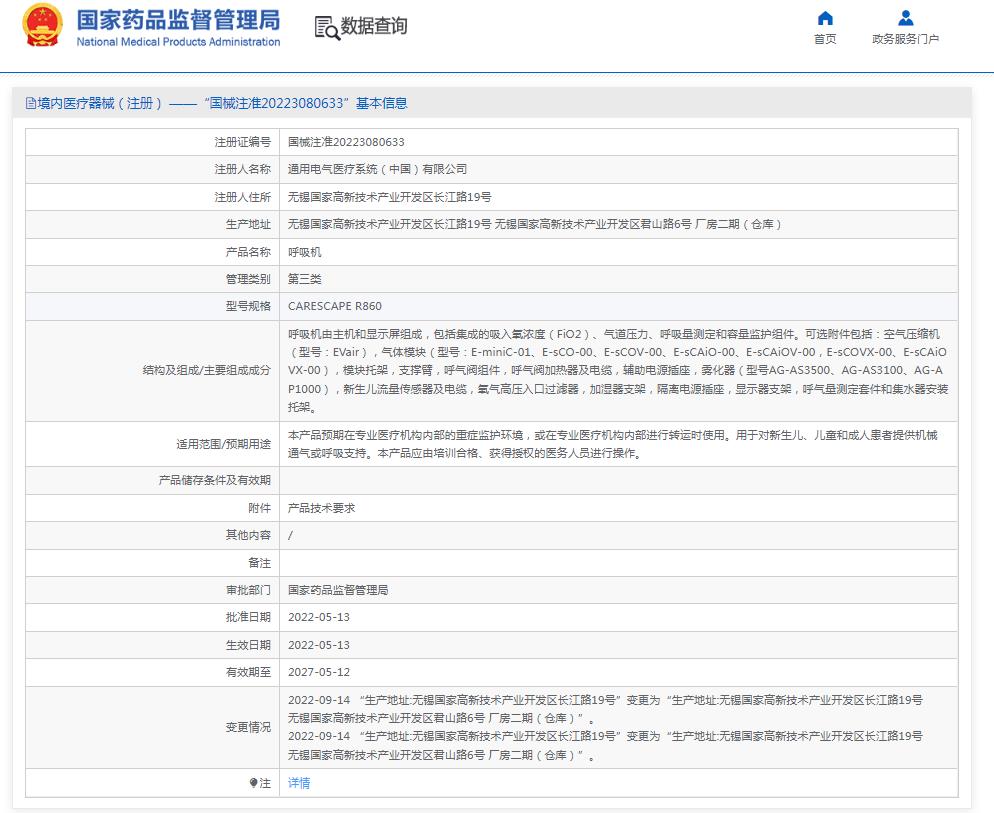Select the registration number 国械注准20223080633 value cell
Screen dimensions: 994x813
346,143
